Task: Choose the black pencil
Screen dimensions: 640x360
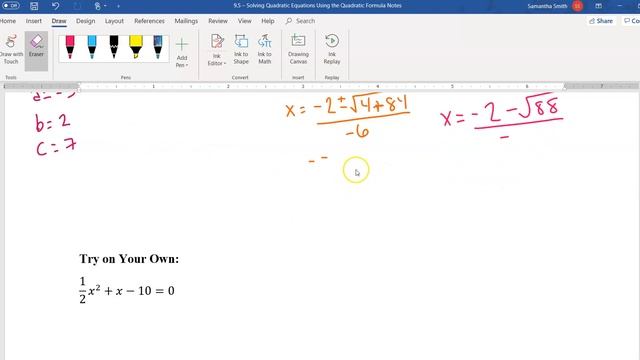Action: coord(114,47)
